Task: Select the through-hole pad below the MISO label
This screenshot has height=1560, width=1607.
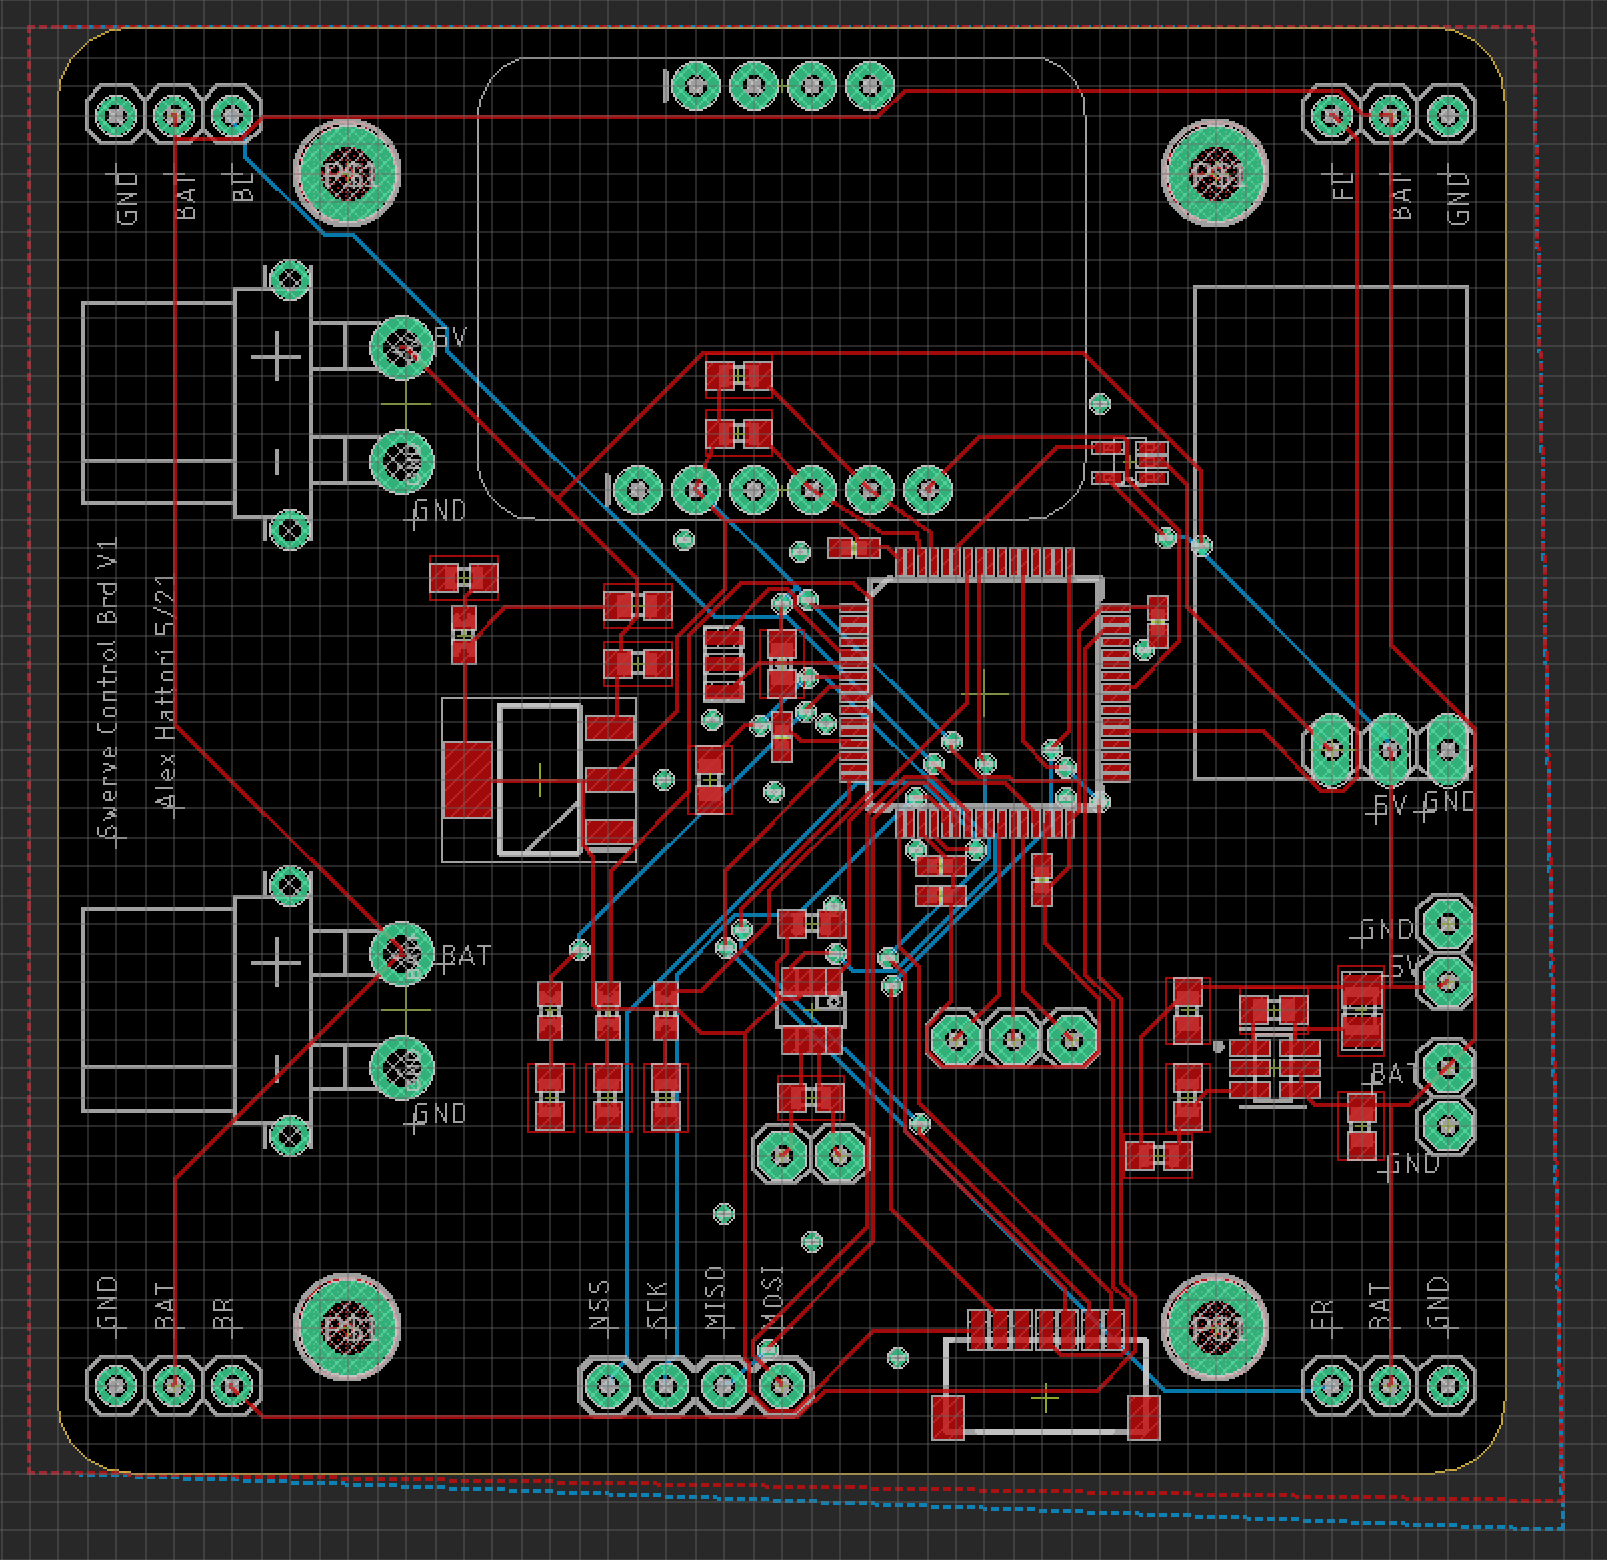Action: (724, 1386)
